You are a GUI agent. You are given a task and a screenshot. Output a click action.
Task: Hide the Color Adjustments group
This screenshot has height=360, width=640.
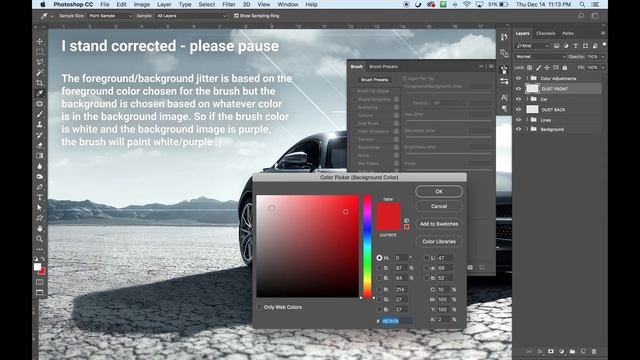point(518,78)
